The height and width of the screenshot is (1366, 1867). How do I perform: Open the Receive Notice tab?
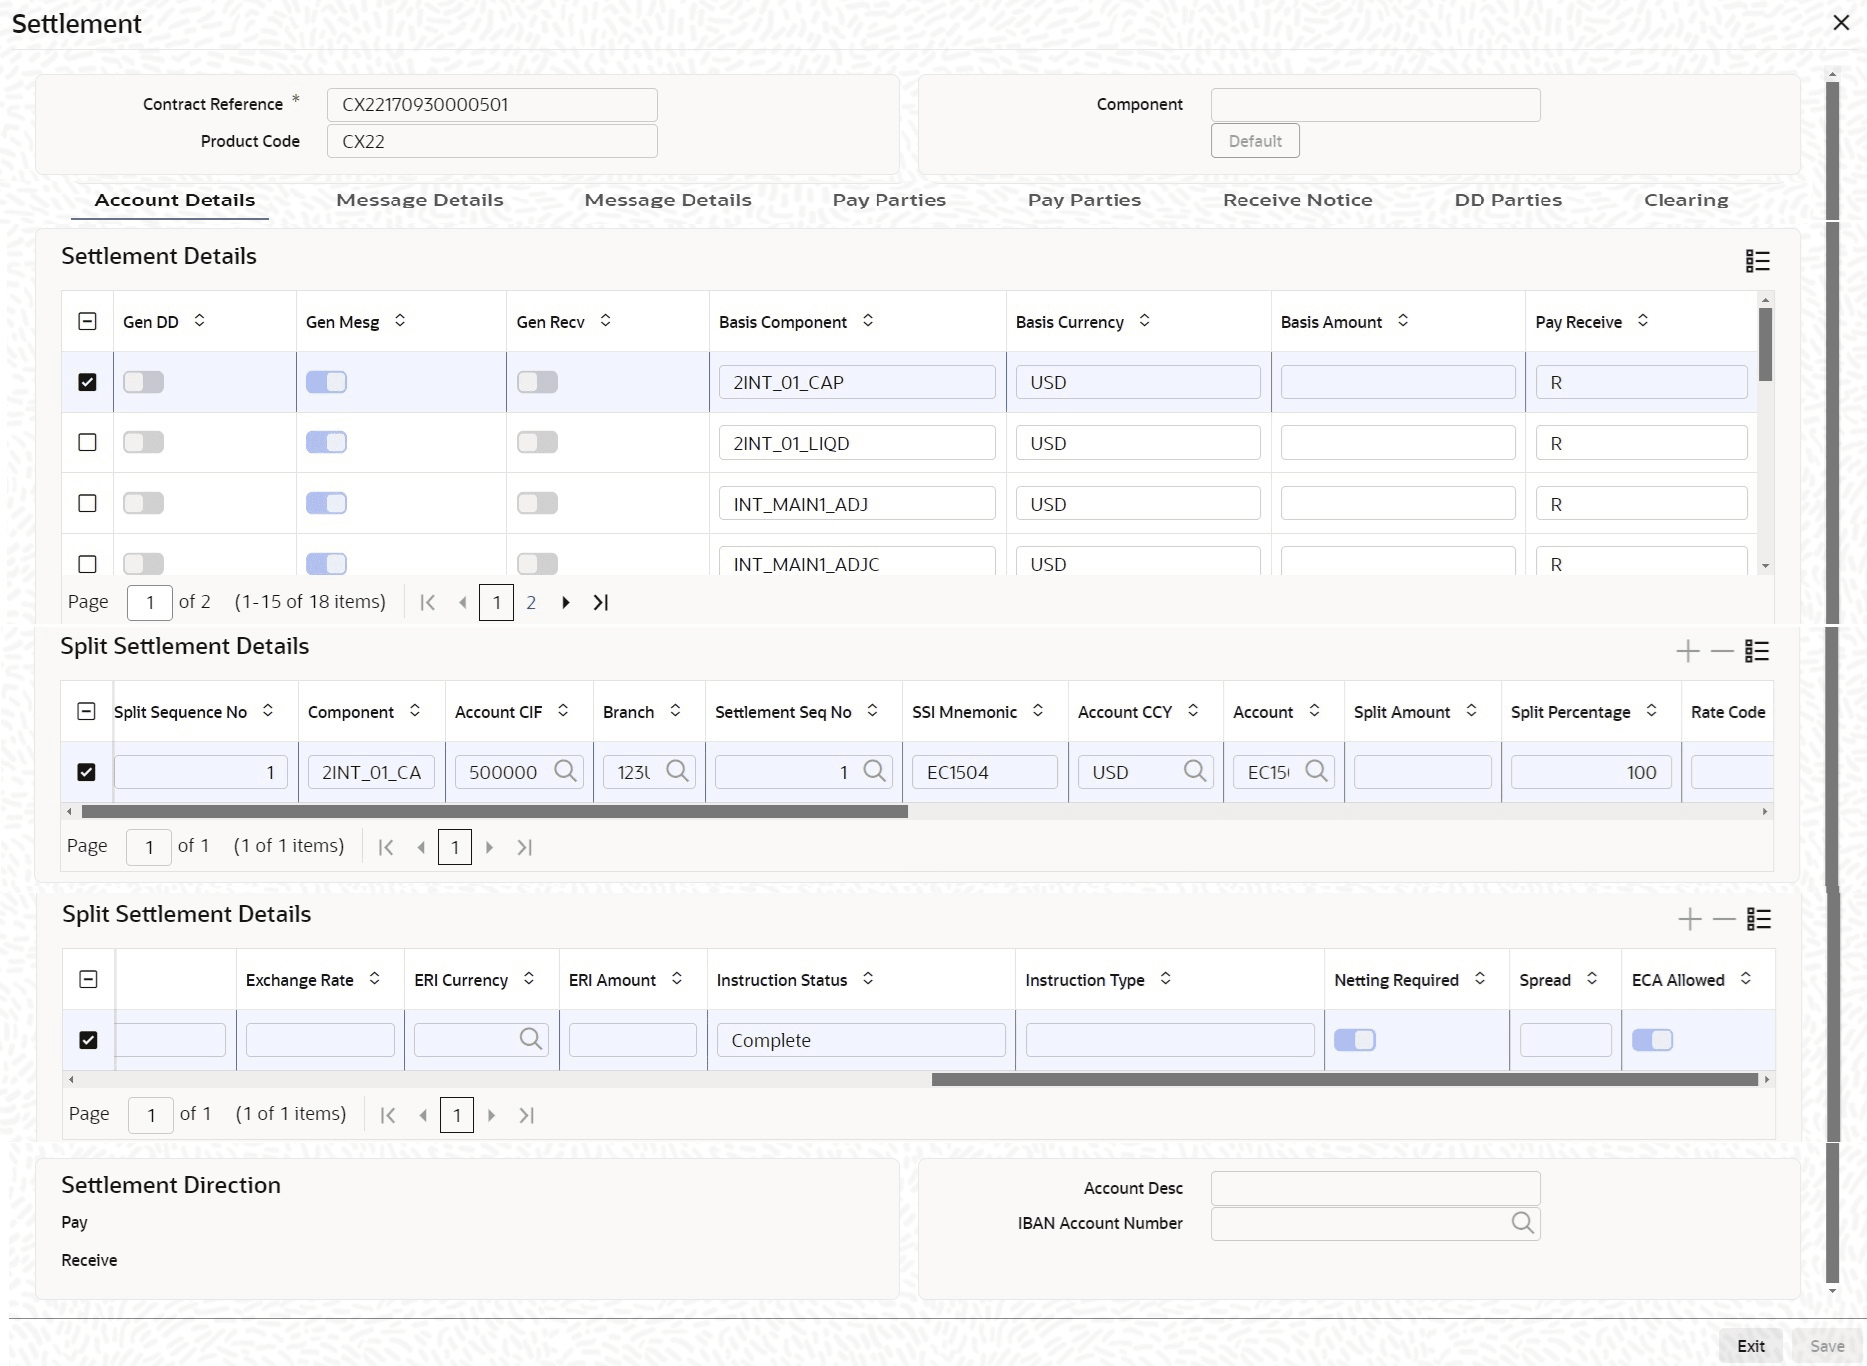1298,200
